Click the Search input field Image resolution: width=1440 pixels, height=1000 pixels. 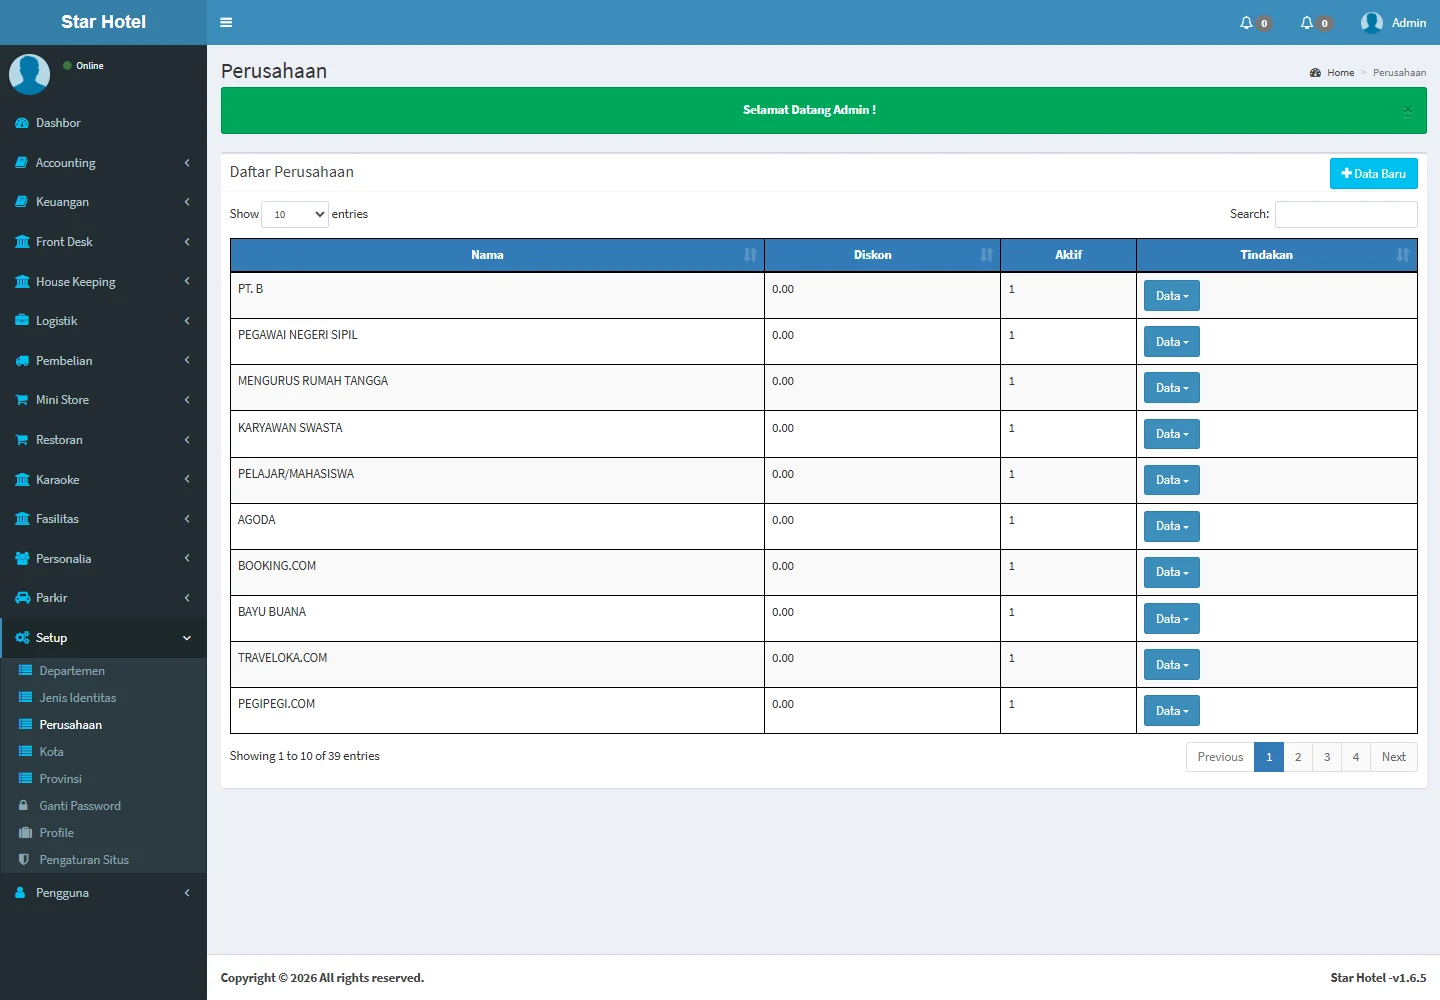click(x=1345, y=214)
